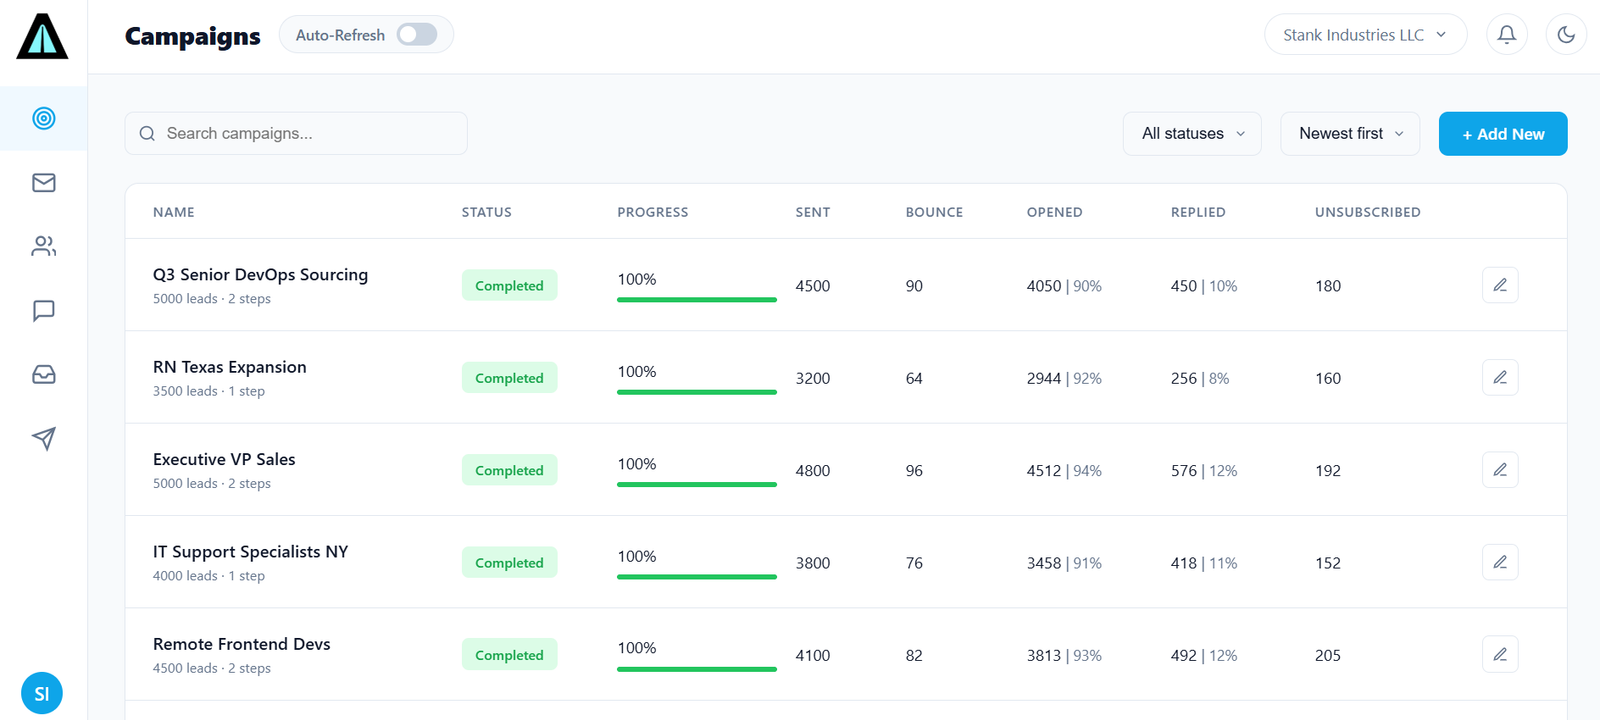Open the Newest first sort dropdown
1600x720 pixels.
pyautogui.click(x=1350, y=133)
